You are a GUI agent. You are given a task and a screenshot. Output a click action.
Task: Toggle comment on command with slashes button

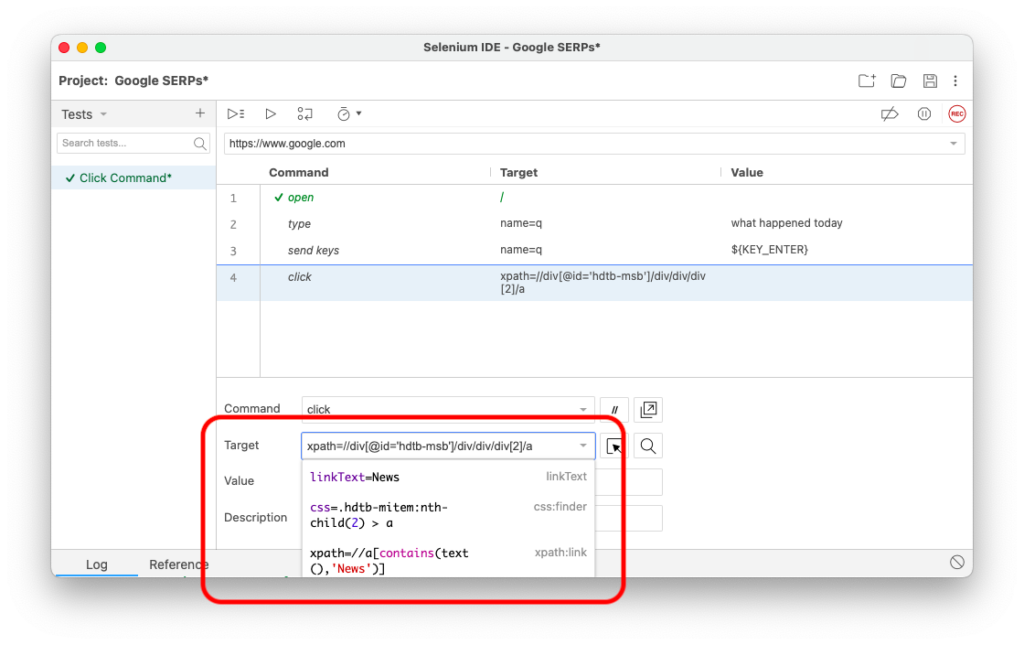point(614,409)
